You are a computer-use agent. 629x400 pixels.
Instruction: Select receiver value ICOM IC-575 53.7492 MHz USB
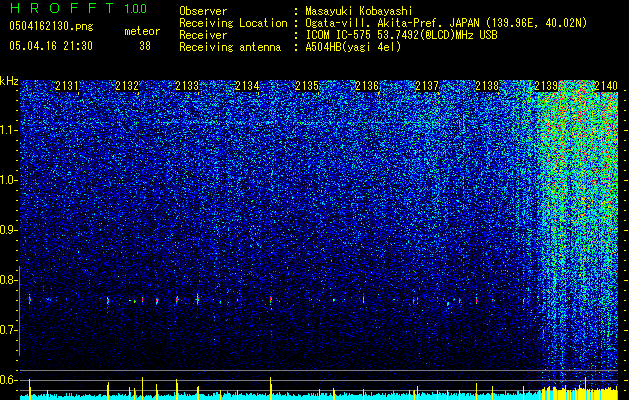pos(401,35)
